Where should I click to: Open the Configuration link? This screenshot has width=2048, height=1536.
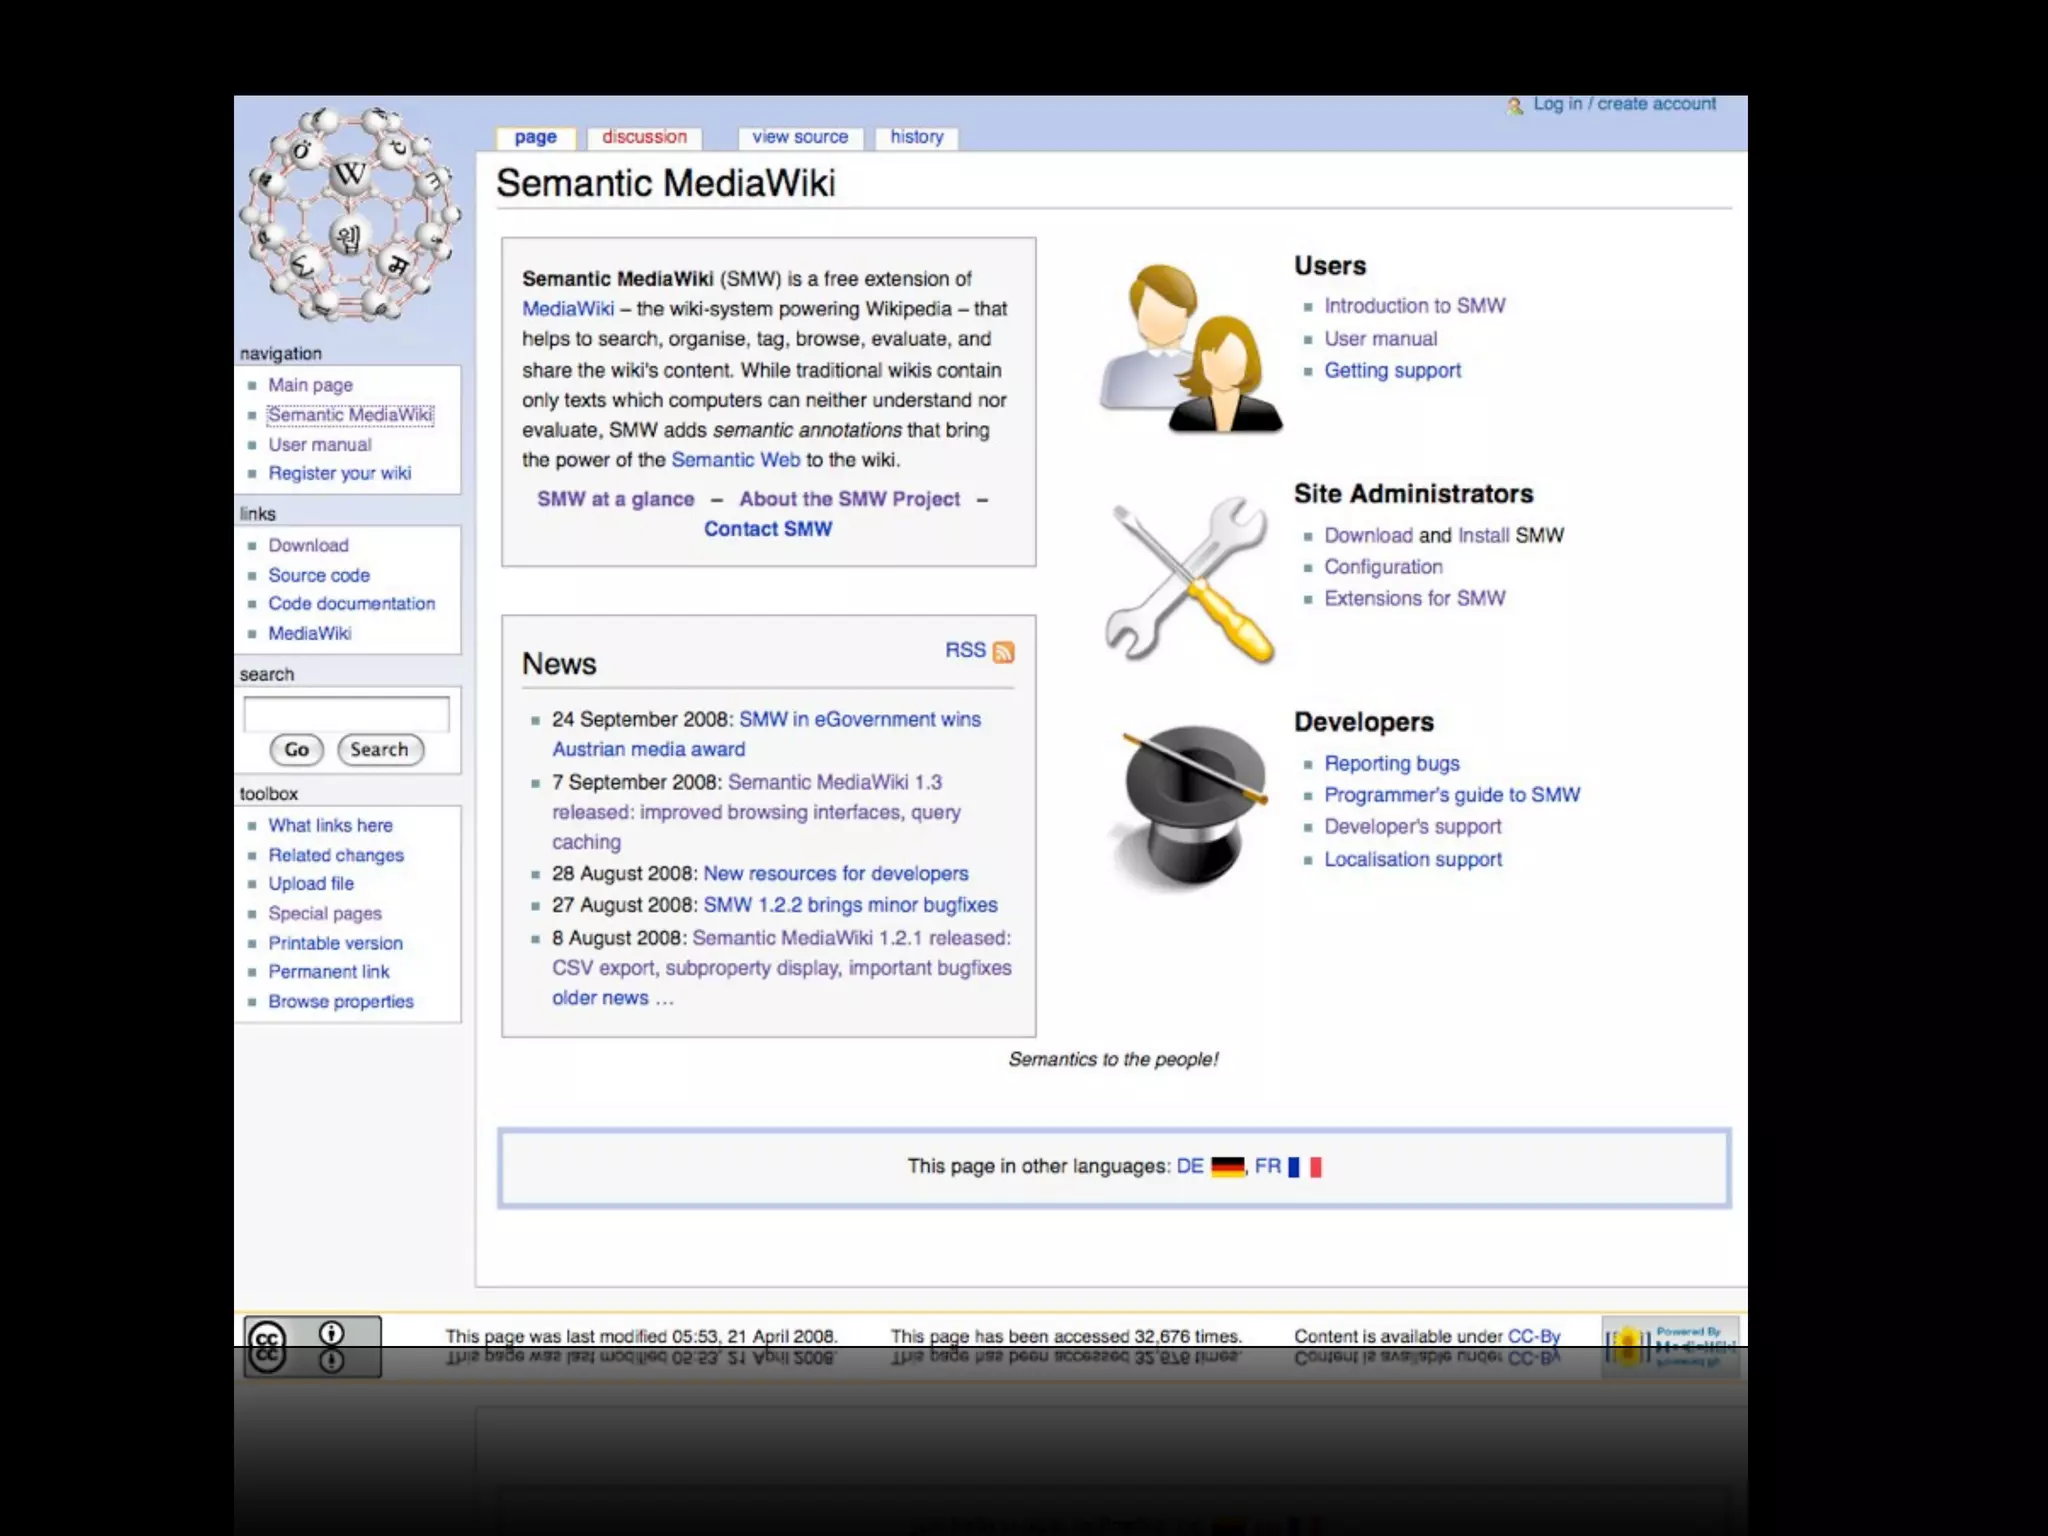(1384, 567)
